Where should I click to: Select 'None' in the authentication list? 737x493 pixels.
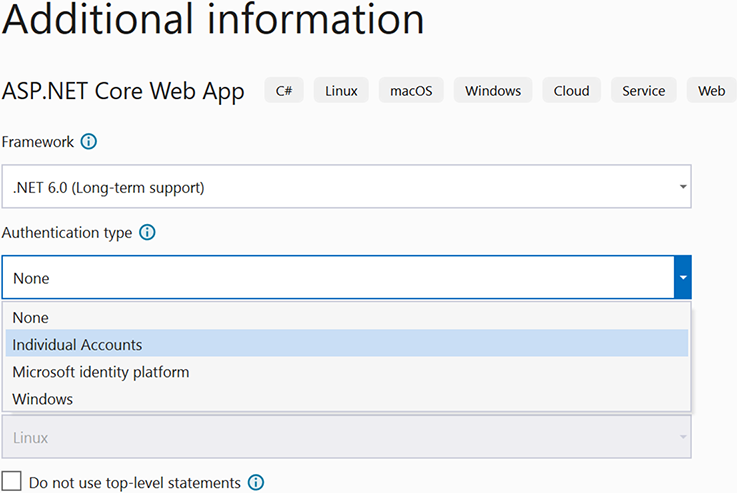click(346, 317)
